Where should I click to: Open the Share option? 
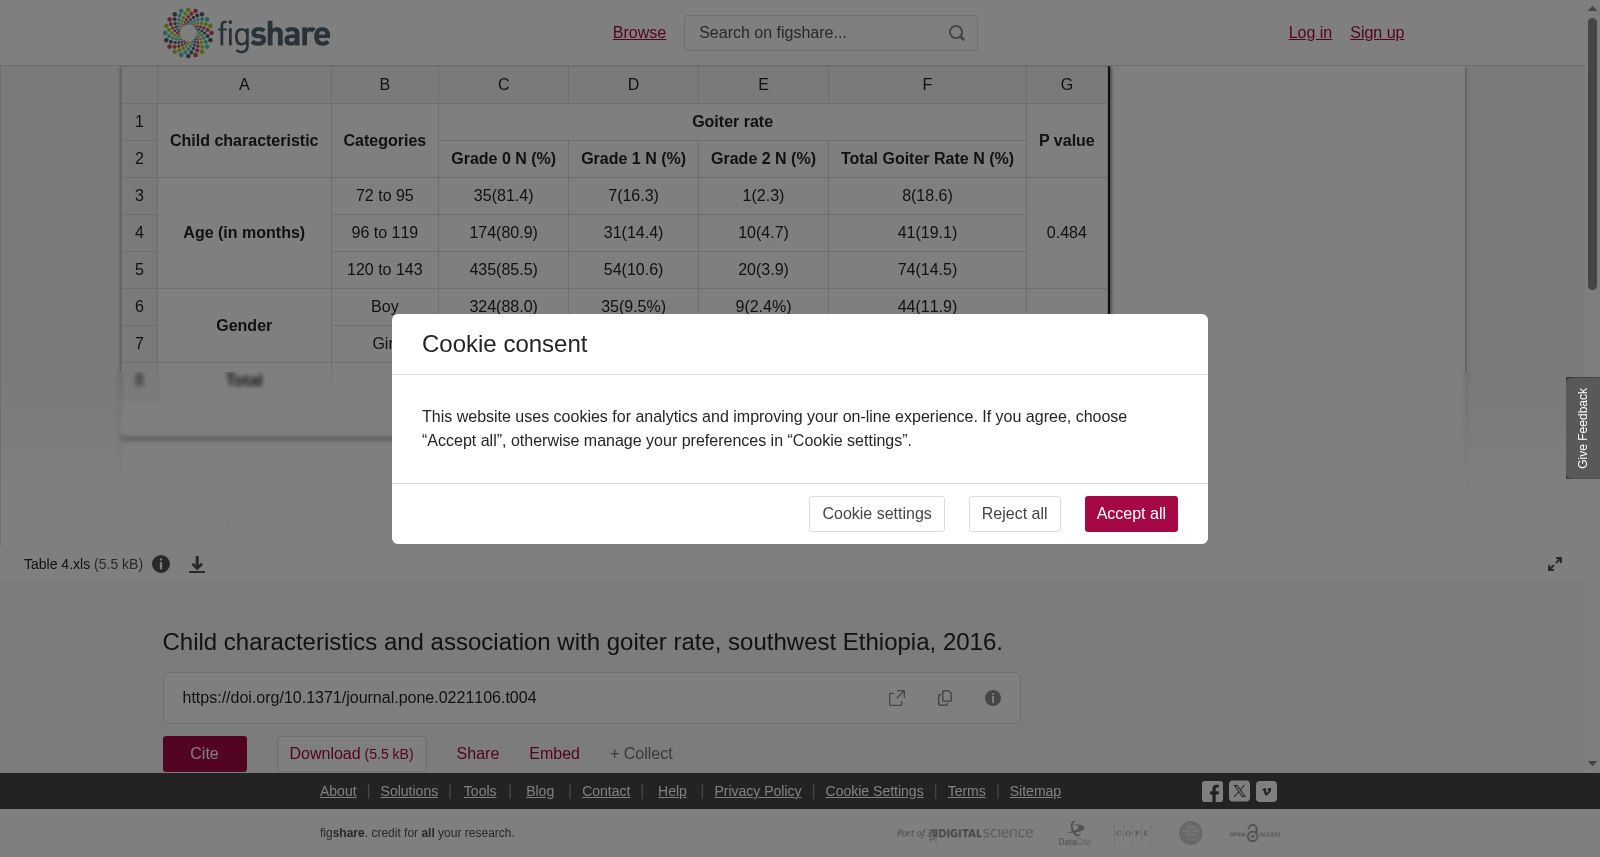478,754
